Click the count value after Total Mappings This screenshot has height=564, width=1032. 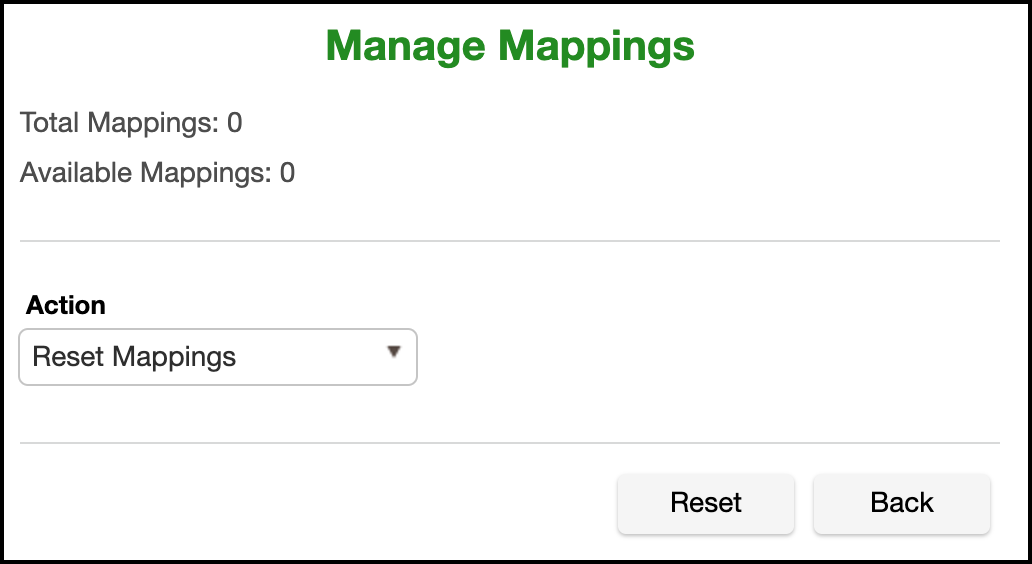(235, 123)
